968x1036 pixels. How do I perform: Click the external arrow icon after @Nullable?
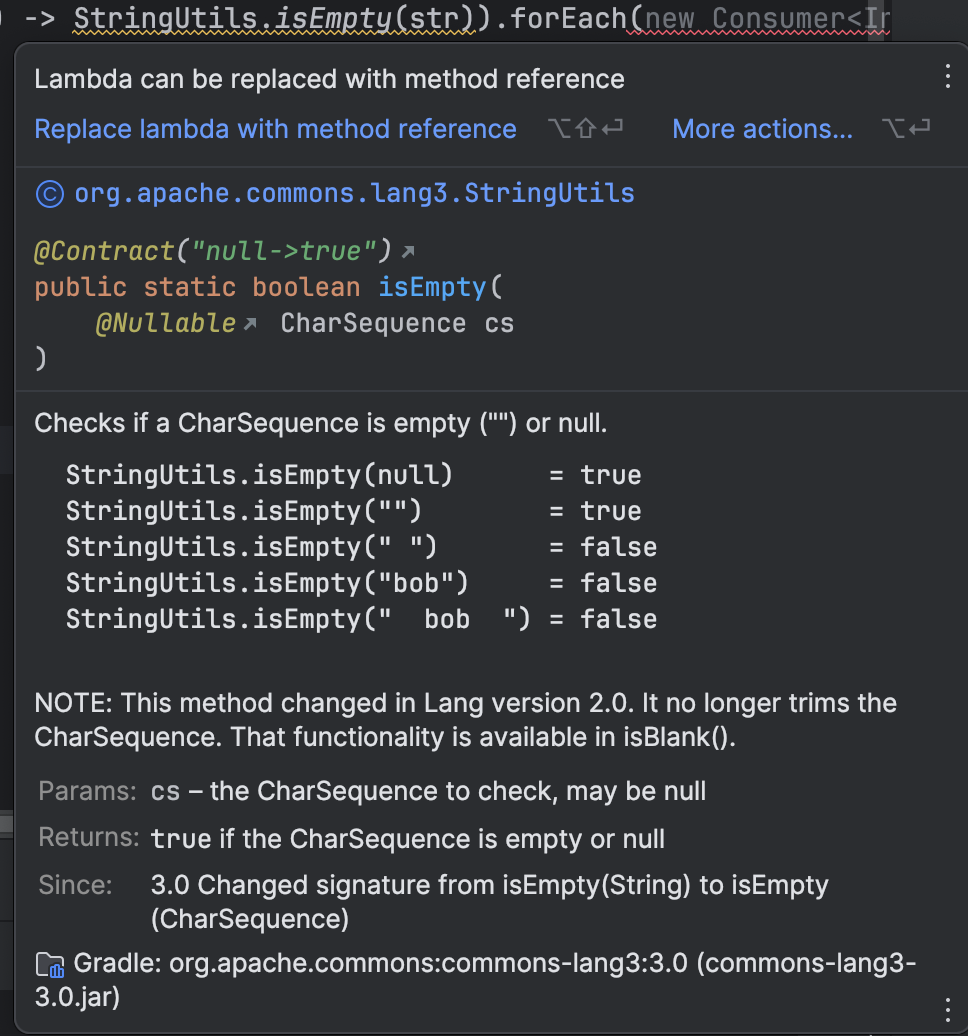click(249, 324)
